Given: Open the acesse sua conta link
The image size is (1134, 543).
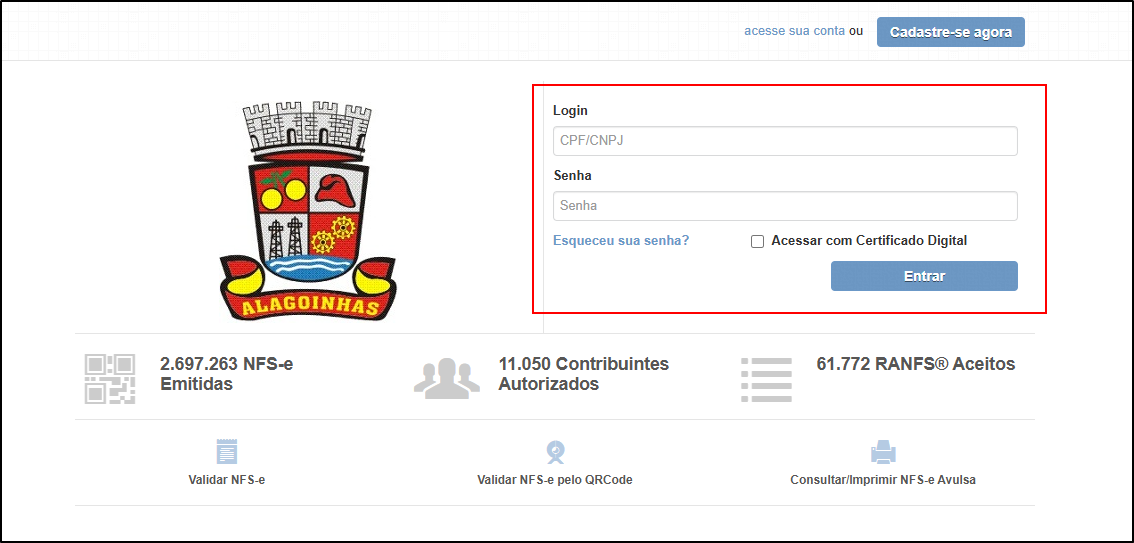Looking at the screenshot, I should pos(794,32).
